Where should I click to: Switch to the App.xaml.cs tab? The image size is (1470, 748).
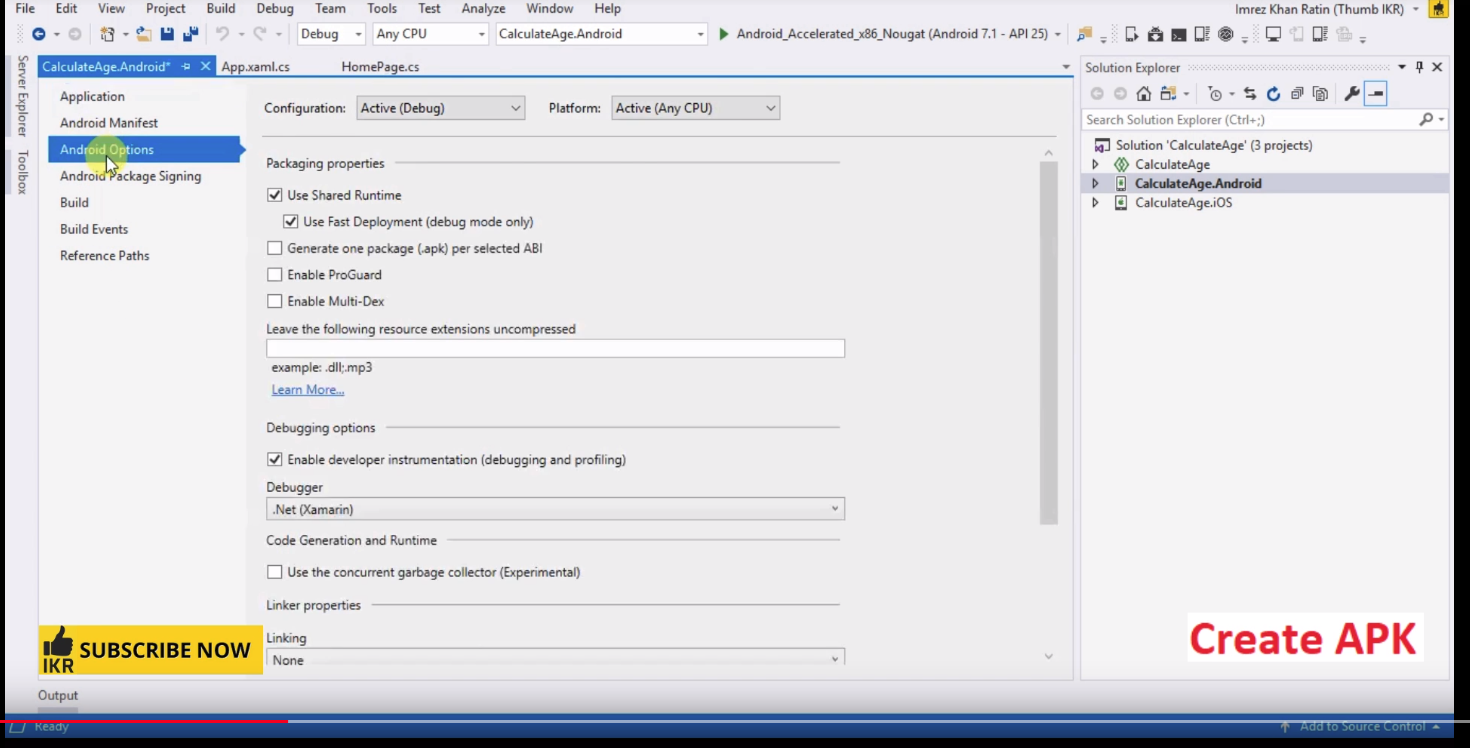pyautogui.click(x=256, y=67)
